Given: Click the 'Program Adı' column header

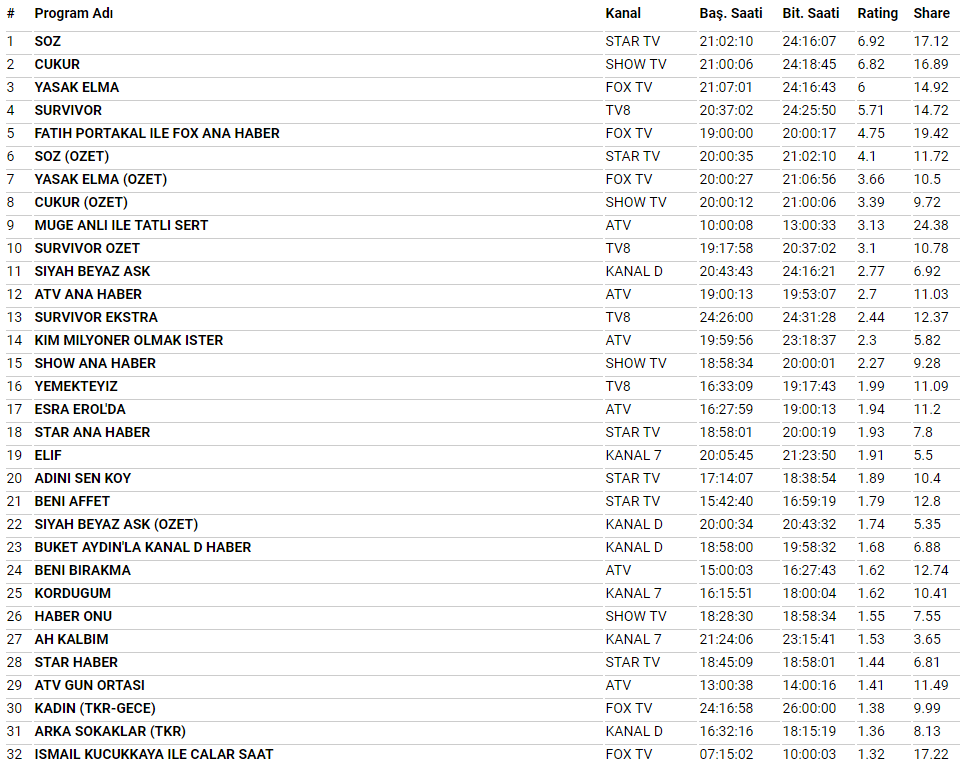Looking at the screenshot, I should tap(73, 13).
